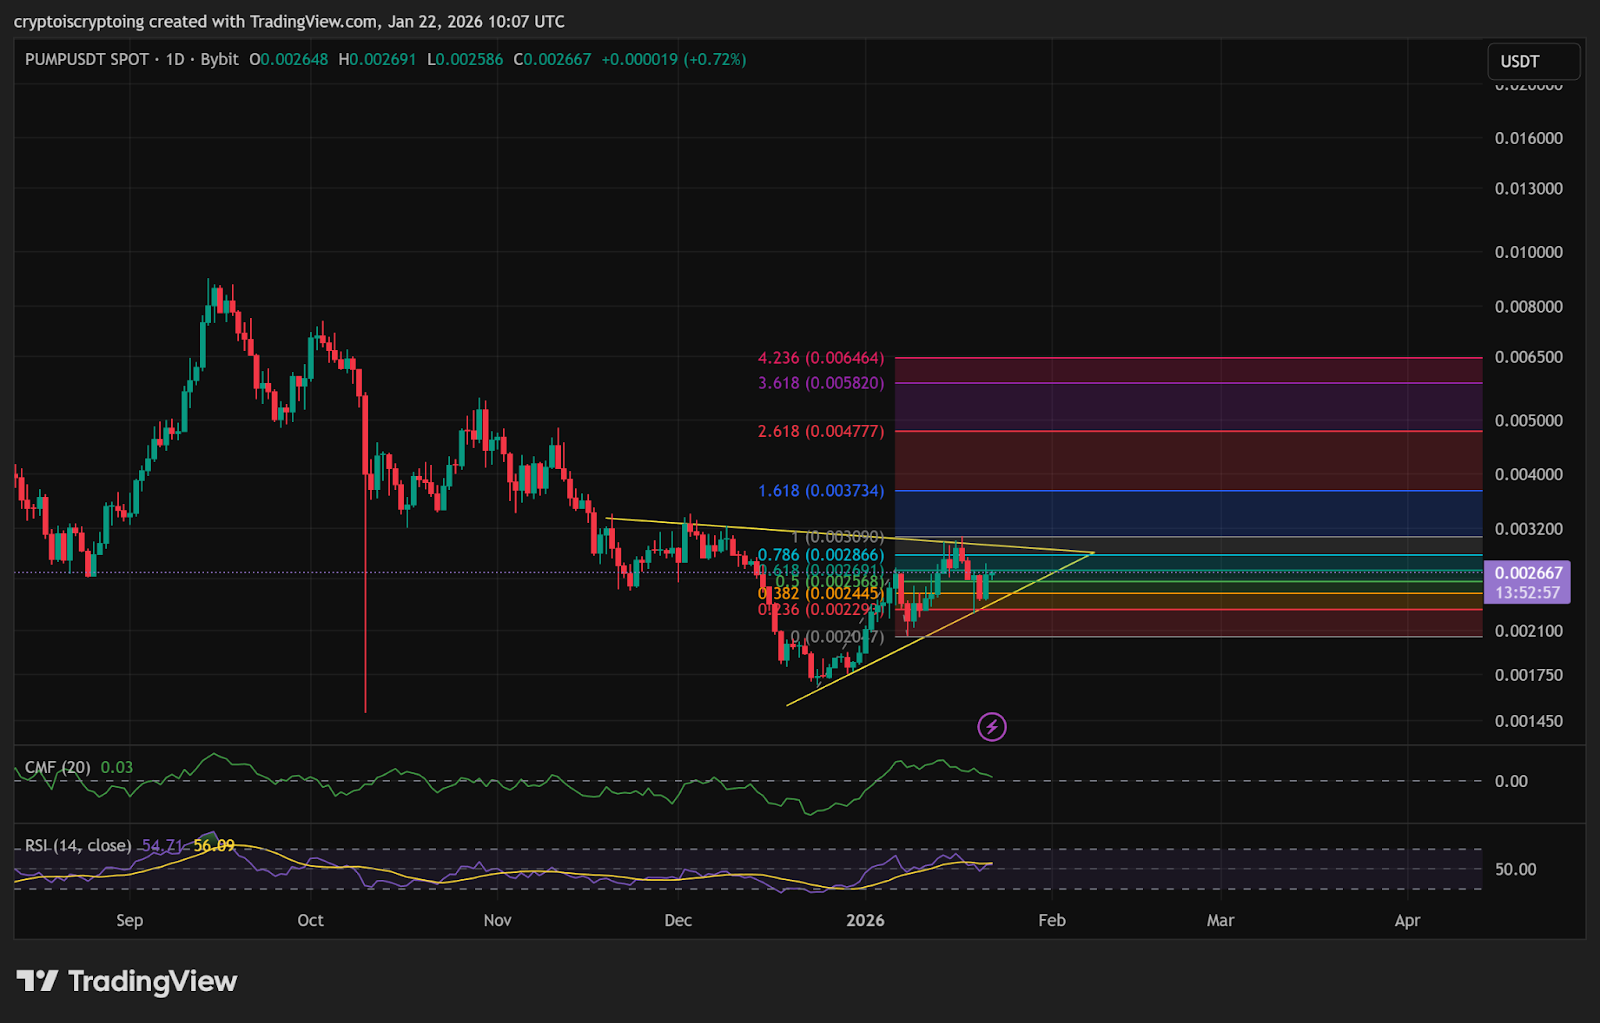Image resolution: width=1600 pixels, height=1023 pixels.
Task: Open the USDT currency selector
Action: coord(1533,61)
